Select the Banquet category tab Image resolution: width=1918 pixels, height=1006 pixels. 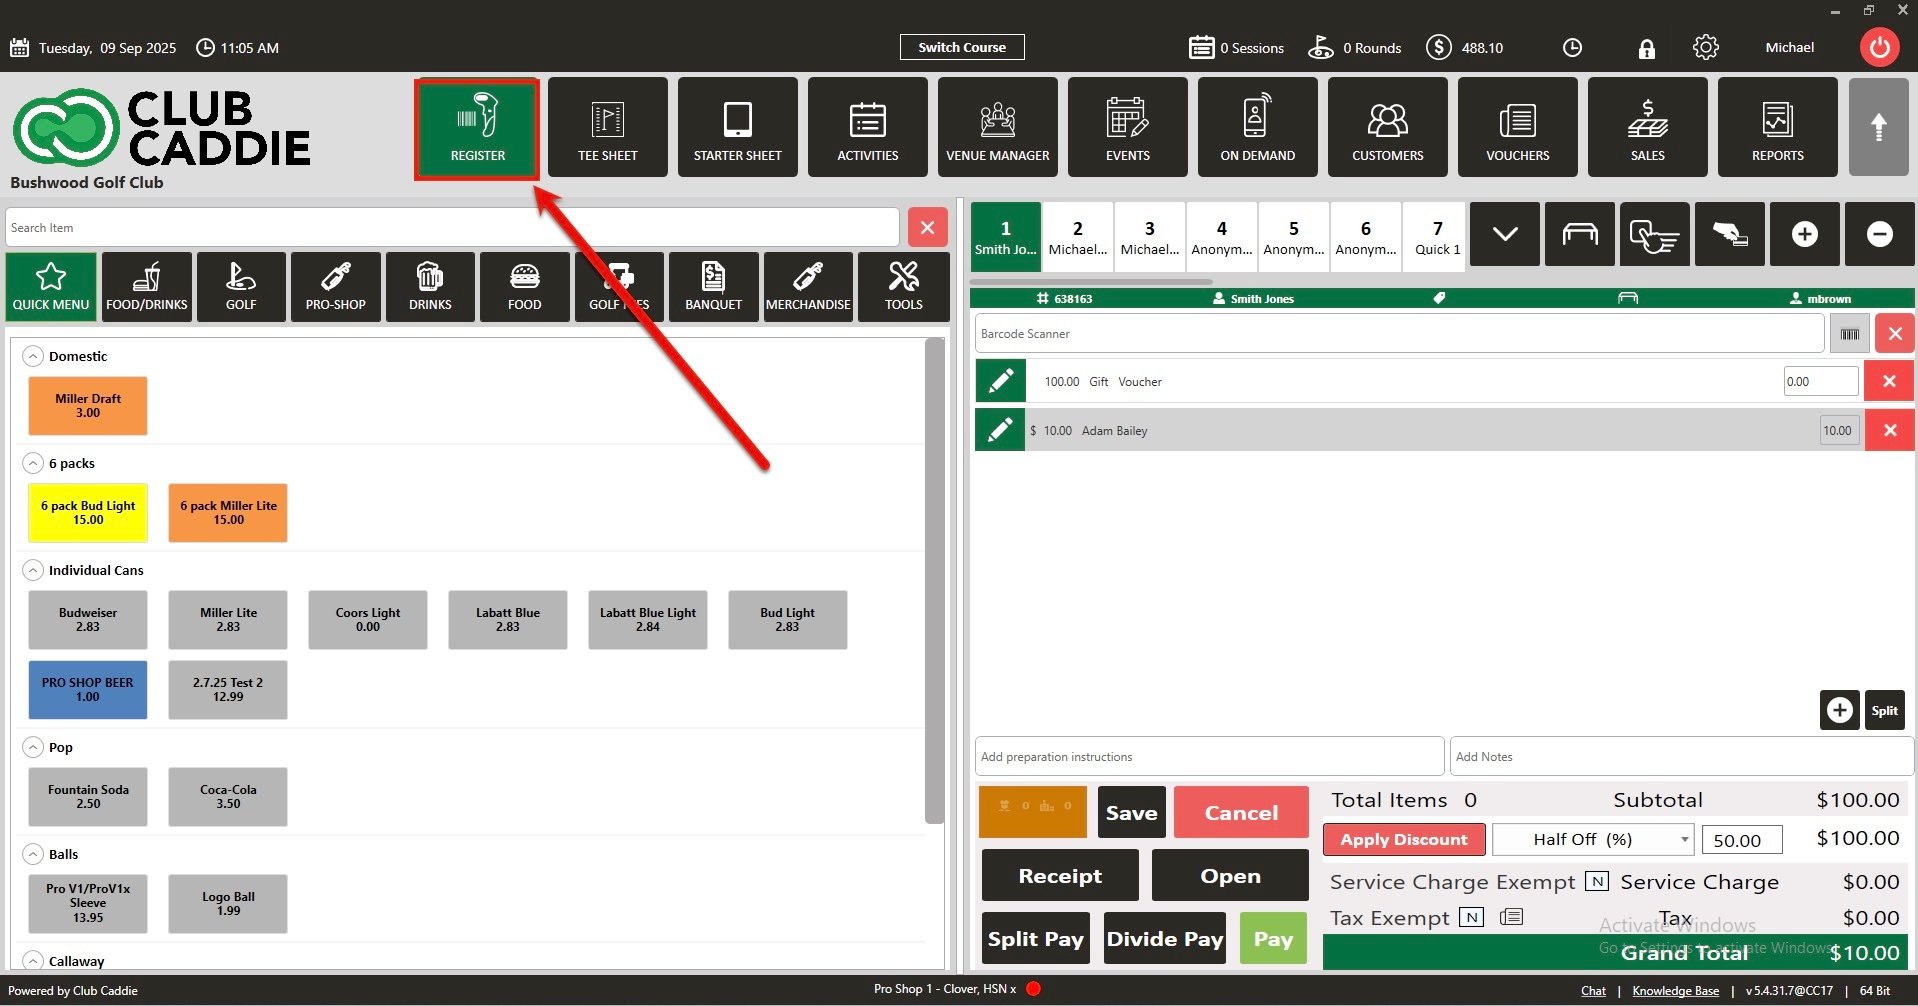tap(713, 287)
